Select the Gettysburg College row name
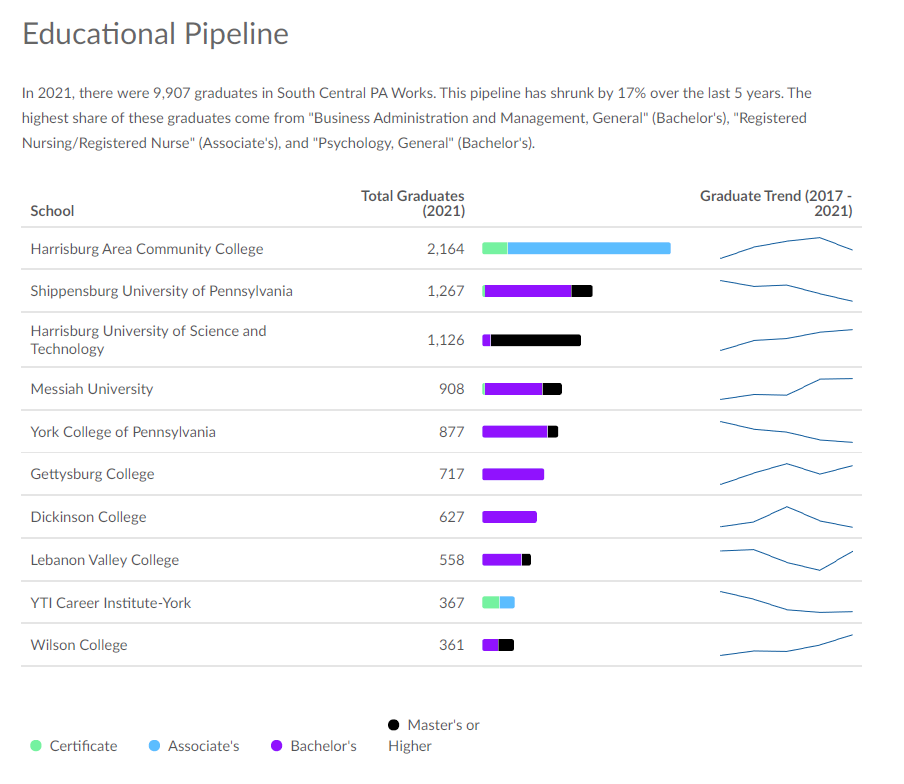This screenshot has height=784, width=904. (92, 474)
